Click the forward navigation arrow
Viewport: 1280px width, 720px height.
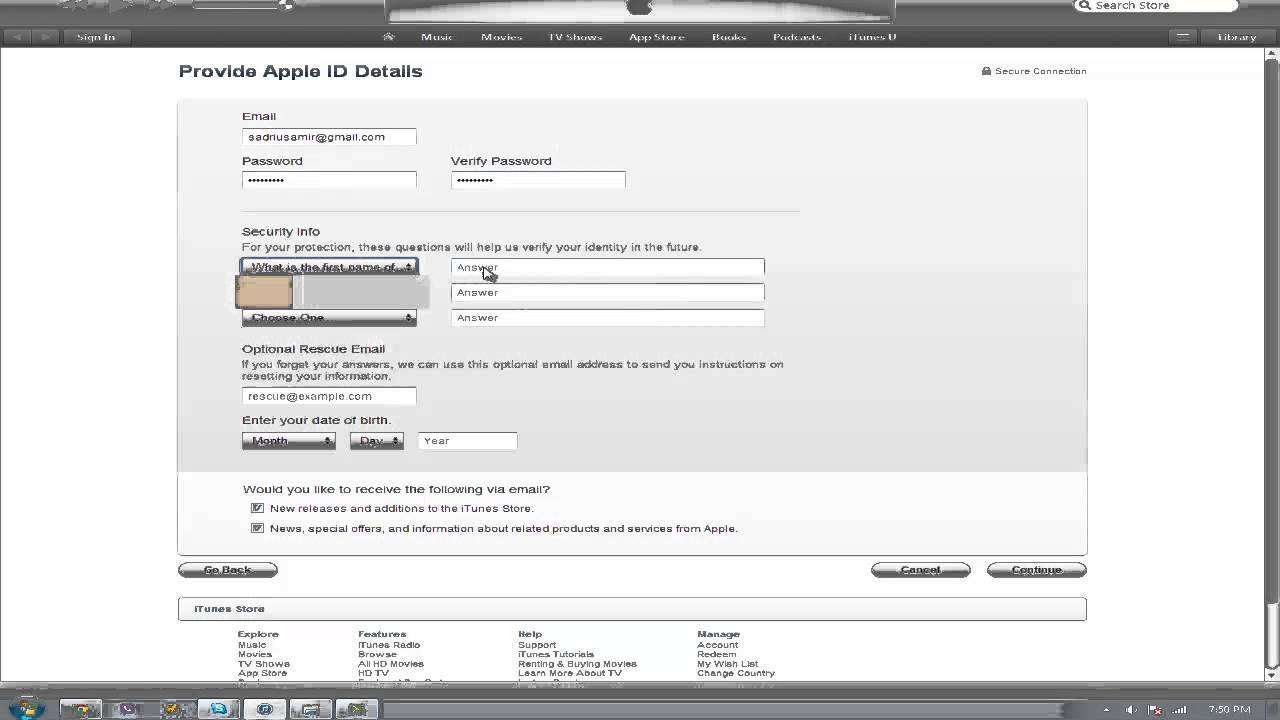(45, 37)
